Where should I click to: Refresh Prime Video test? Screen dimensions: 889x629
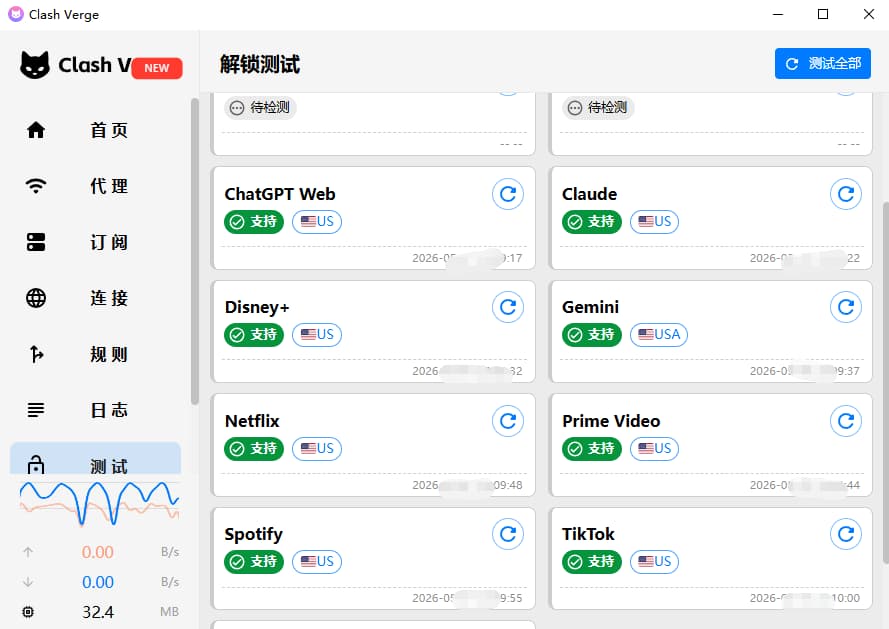pyautogui.click(x=845, y=421)
